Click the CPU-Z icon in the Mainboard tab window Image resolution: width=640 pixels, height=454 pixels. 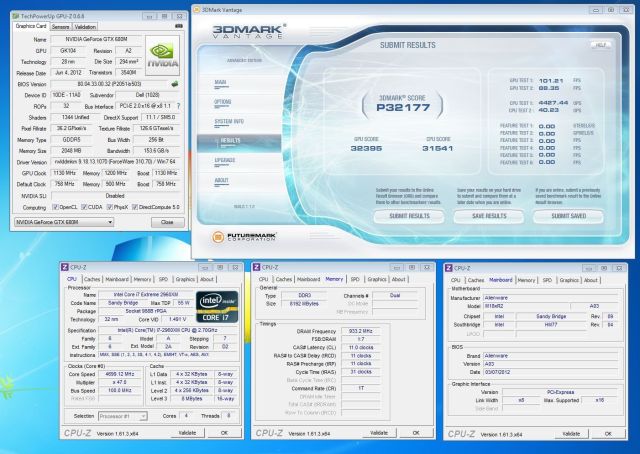pos(449,268)
